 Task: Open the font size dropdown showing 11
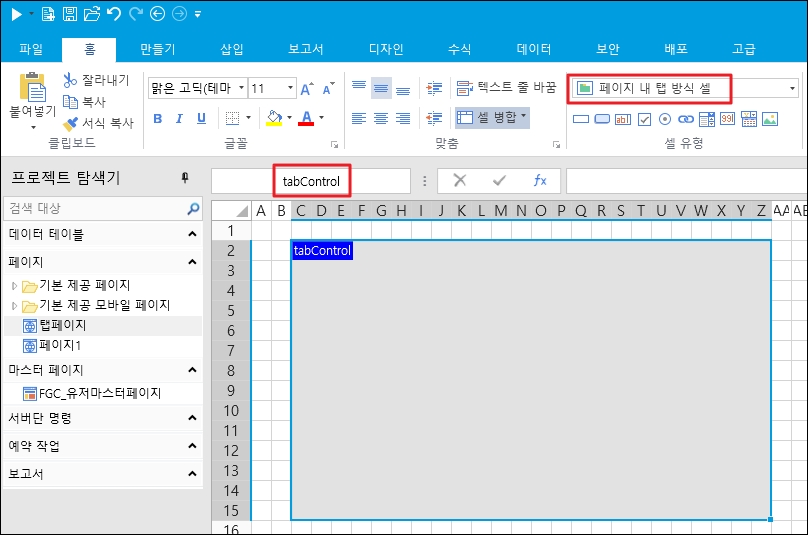288,88
